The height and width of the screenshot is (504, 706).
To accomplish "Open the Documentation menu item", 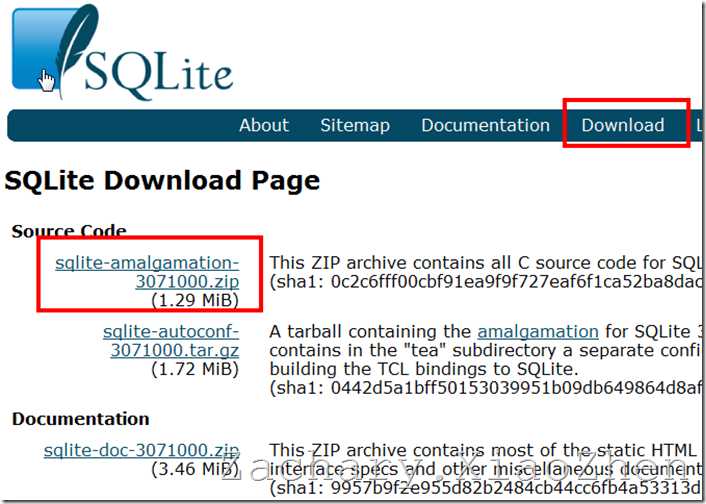I will click(485, 125).
